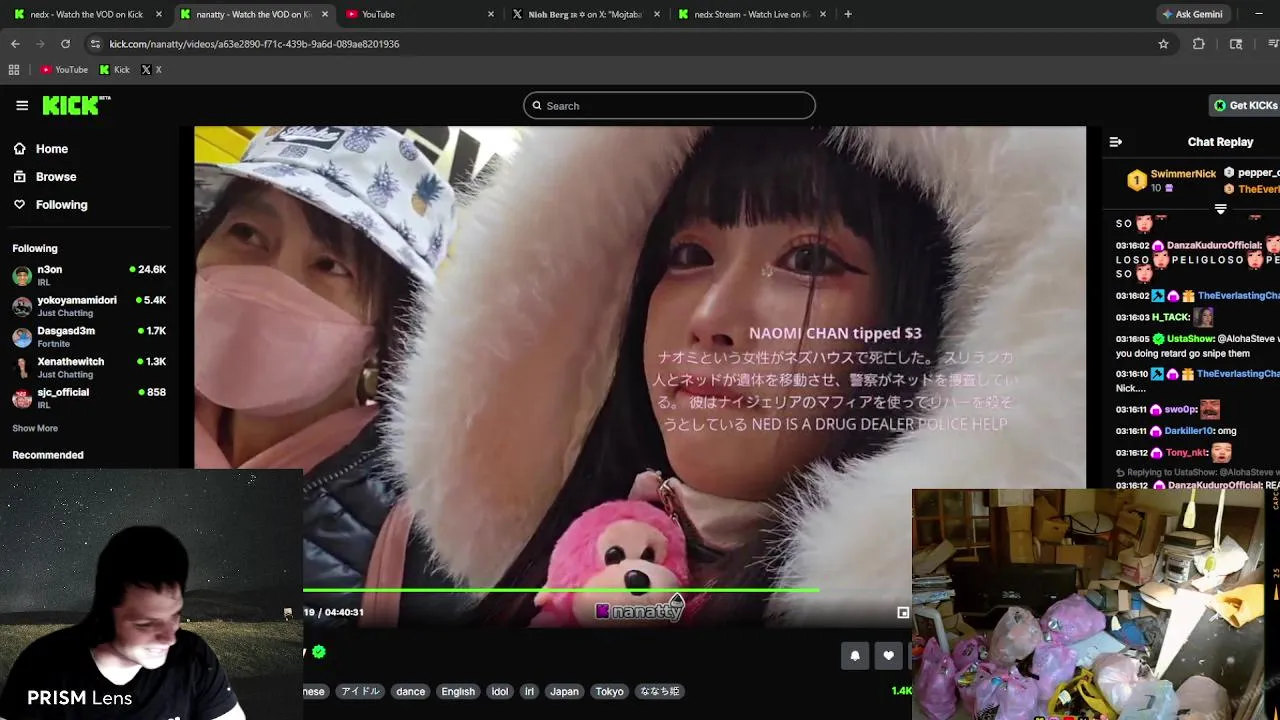The image size is (1280, 720).
Task: Open sjc_official followed channel
Action: 89,398
